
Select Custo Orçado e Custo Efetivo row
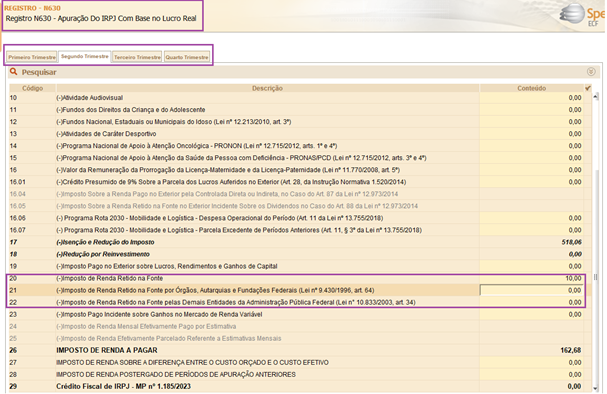pos(192,362)
